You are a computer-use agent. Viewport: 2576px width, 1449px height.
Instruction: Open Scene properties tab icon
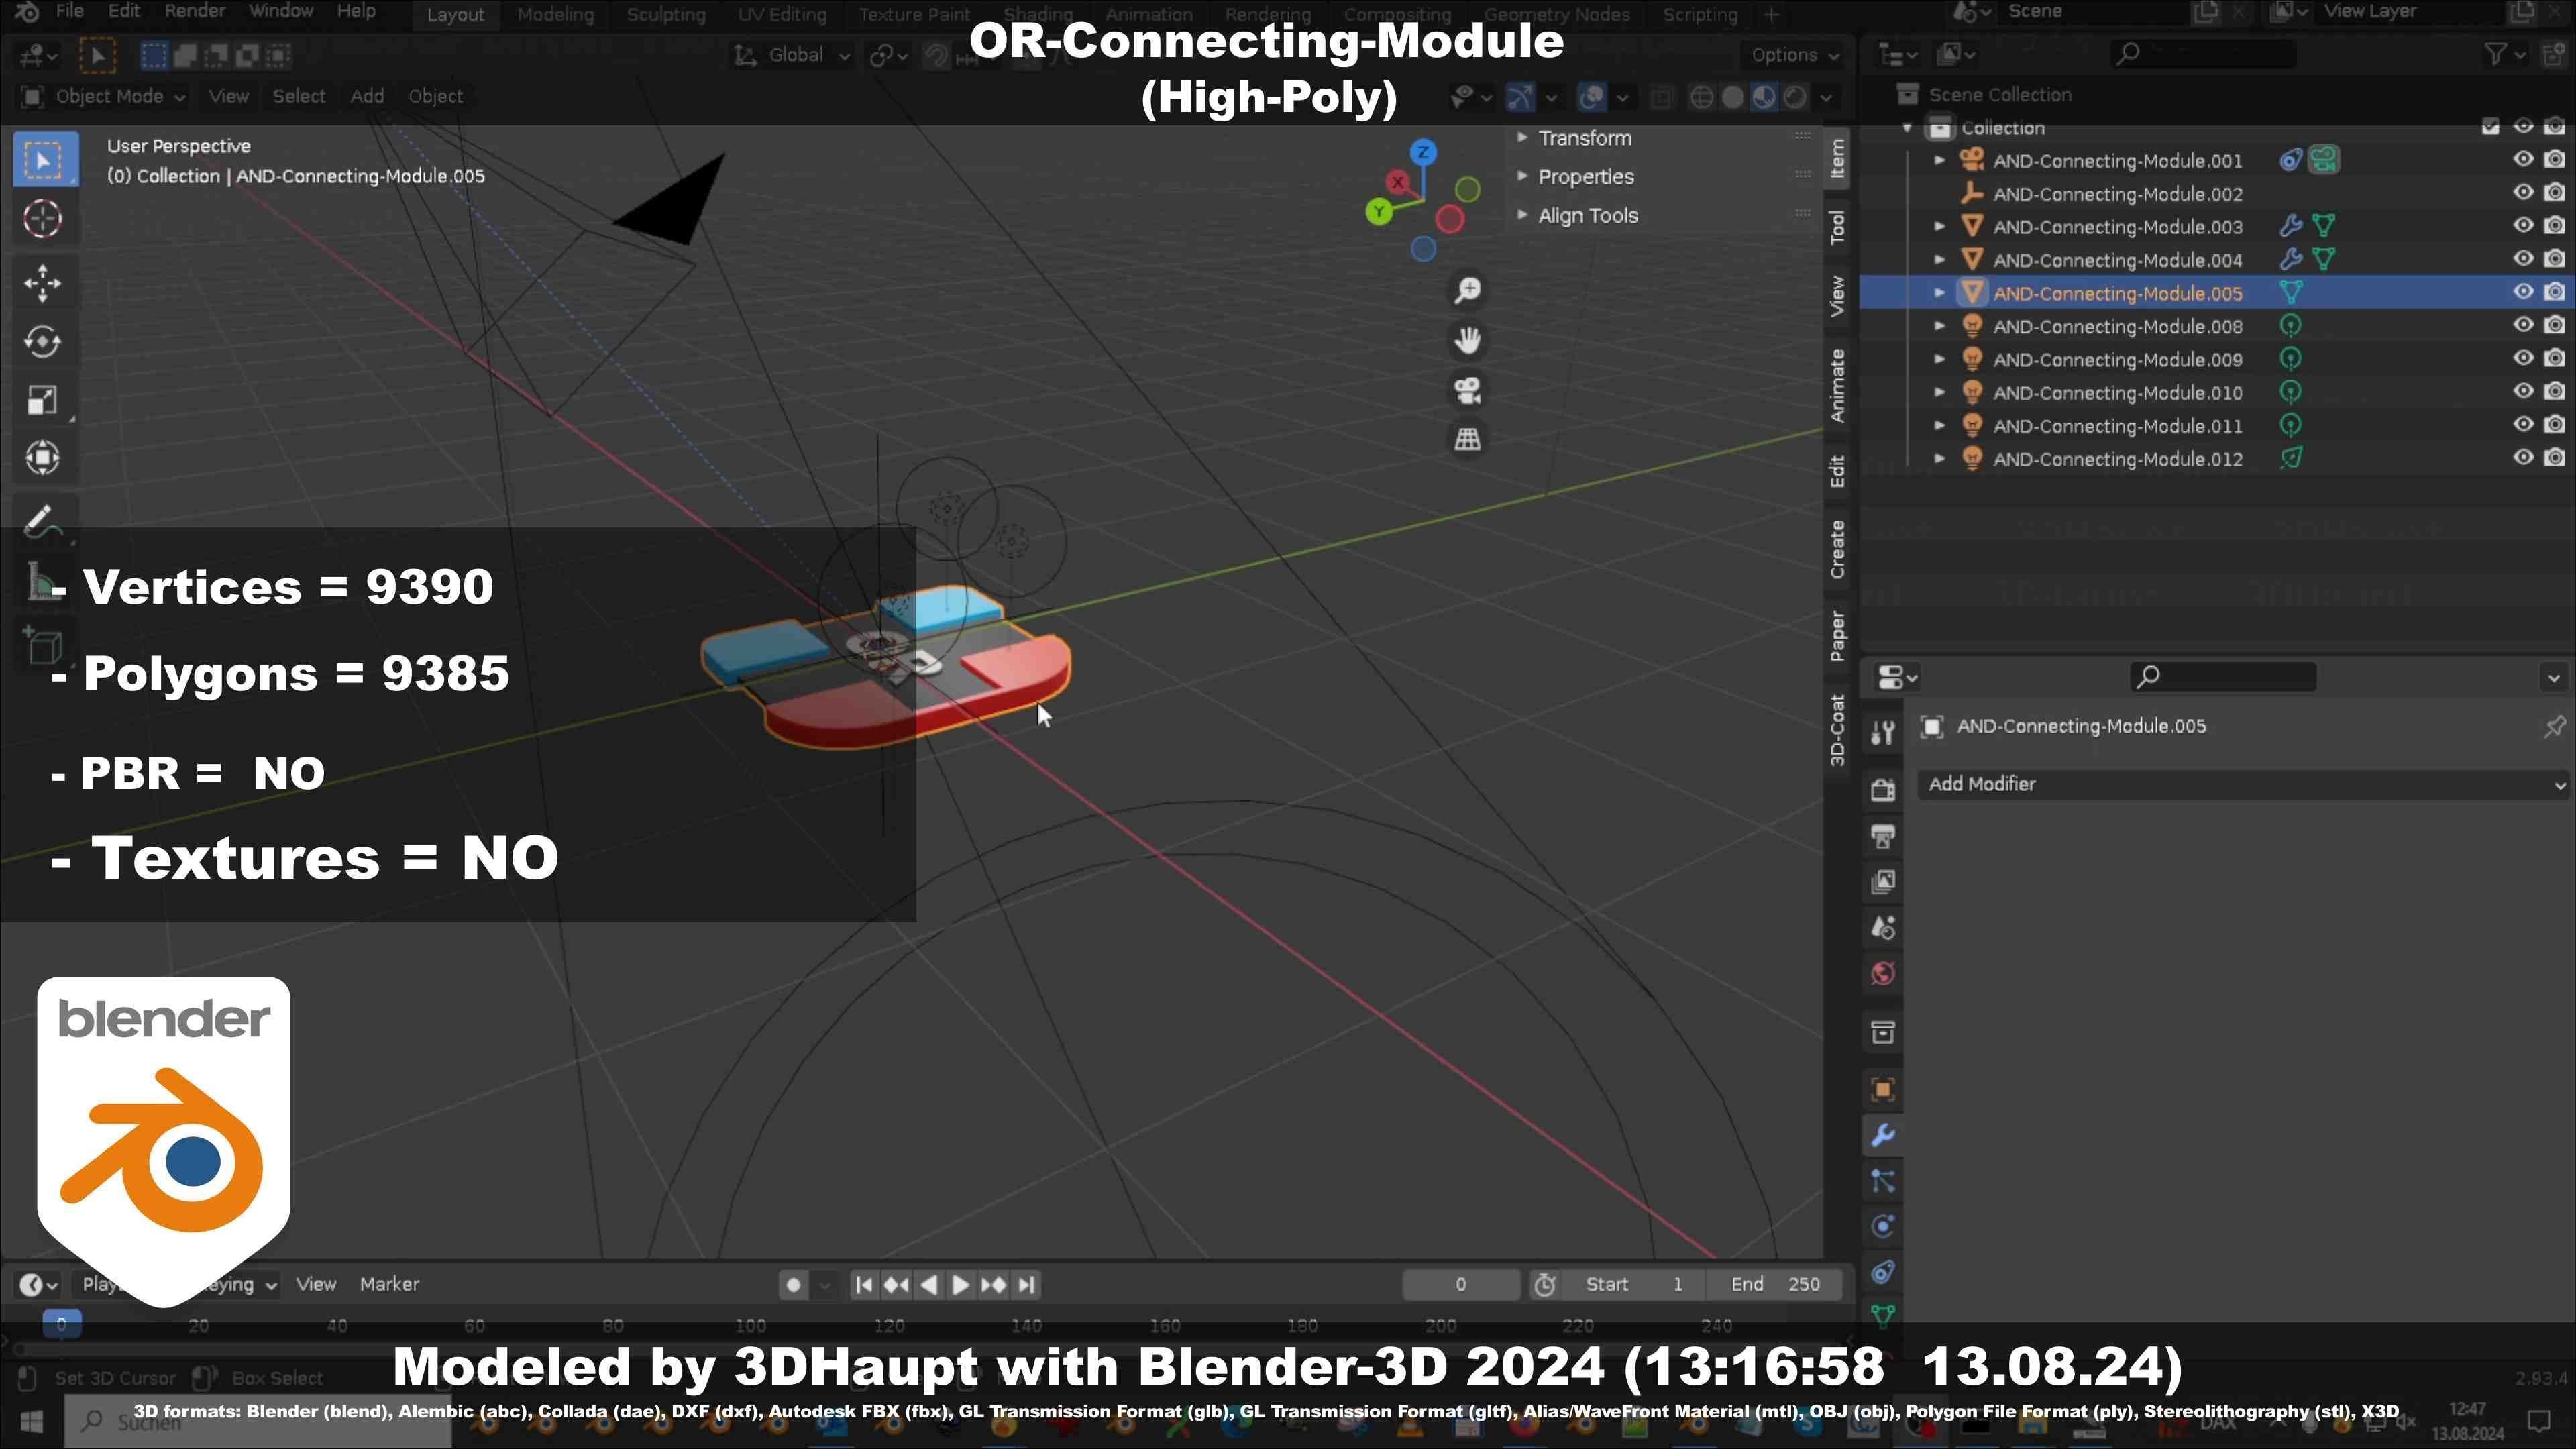[x=1883, y=928]
